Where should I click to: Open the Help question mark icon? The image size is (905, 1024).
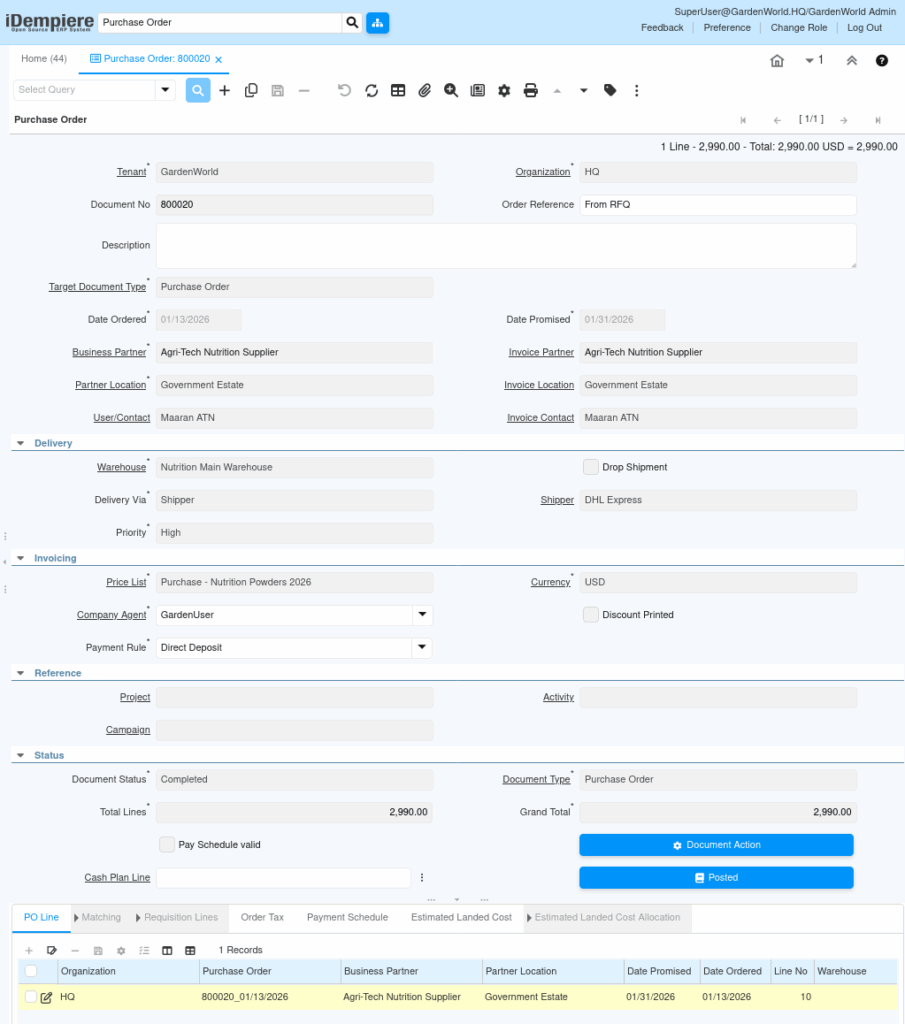tap(881, 61)
